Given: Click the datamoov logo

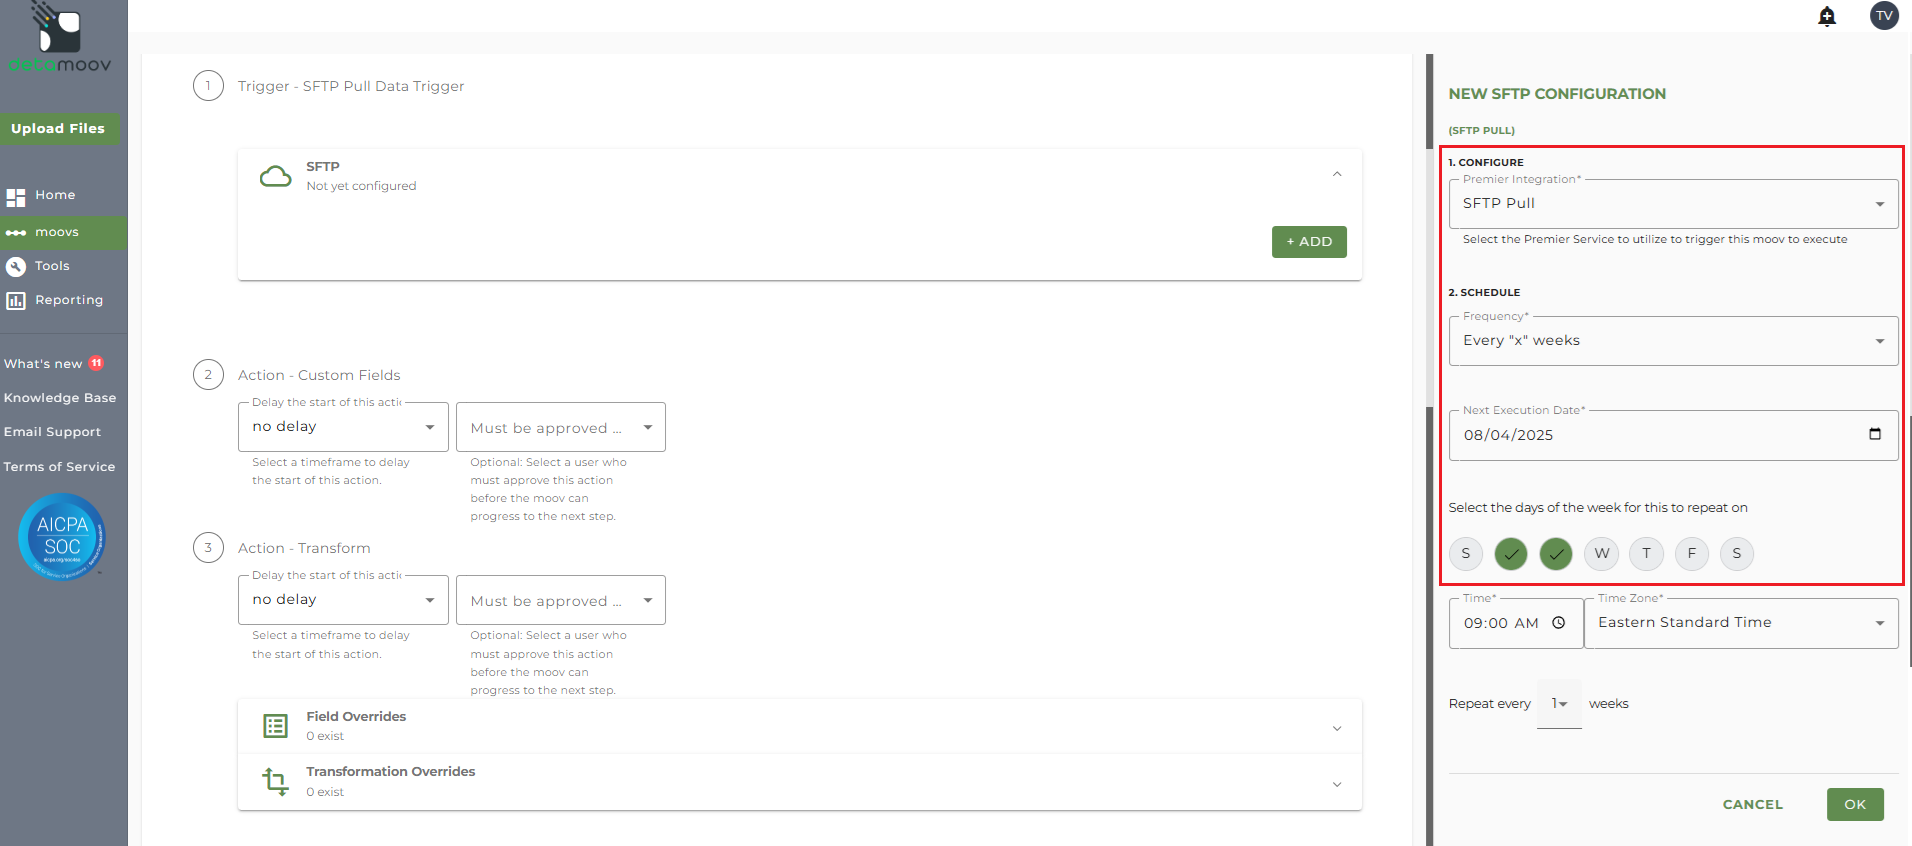Looking at the screenshot, I should pyautogui.click(x=60, y=38).
